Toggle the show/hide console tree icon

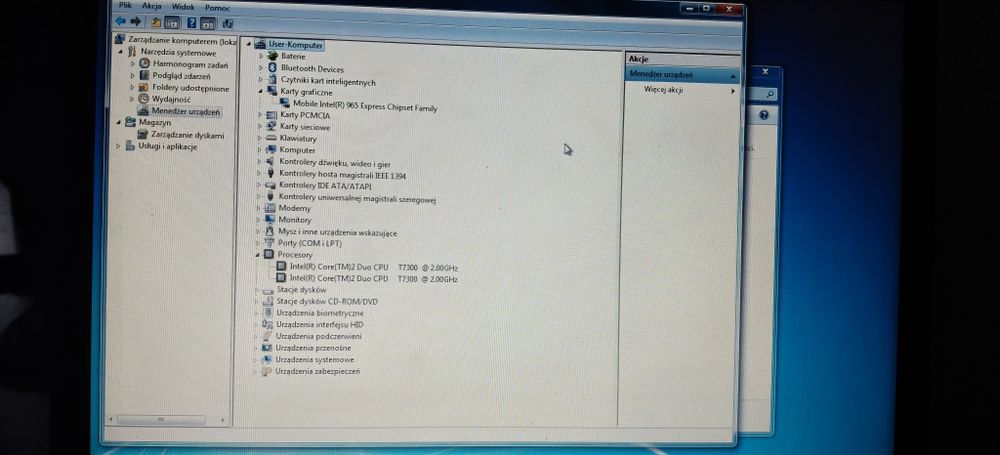pyautogui.click(x=172, y=23)
